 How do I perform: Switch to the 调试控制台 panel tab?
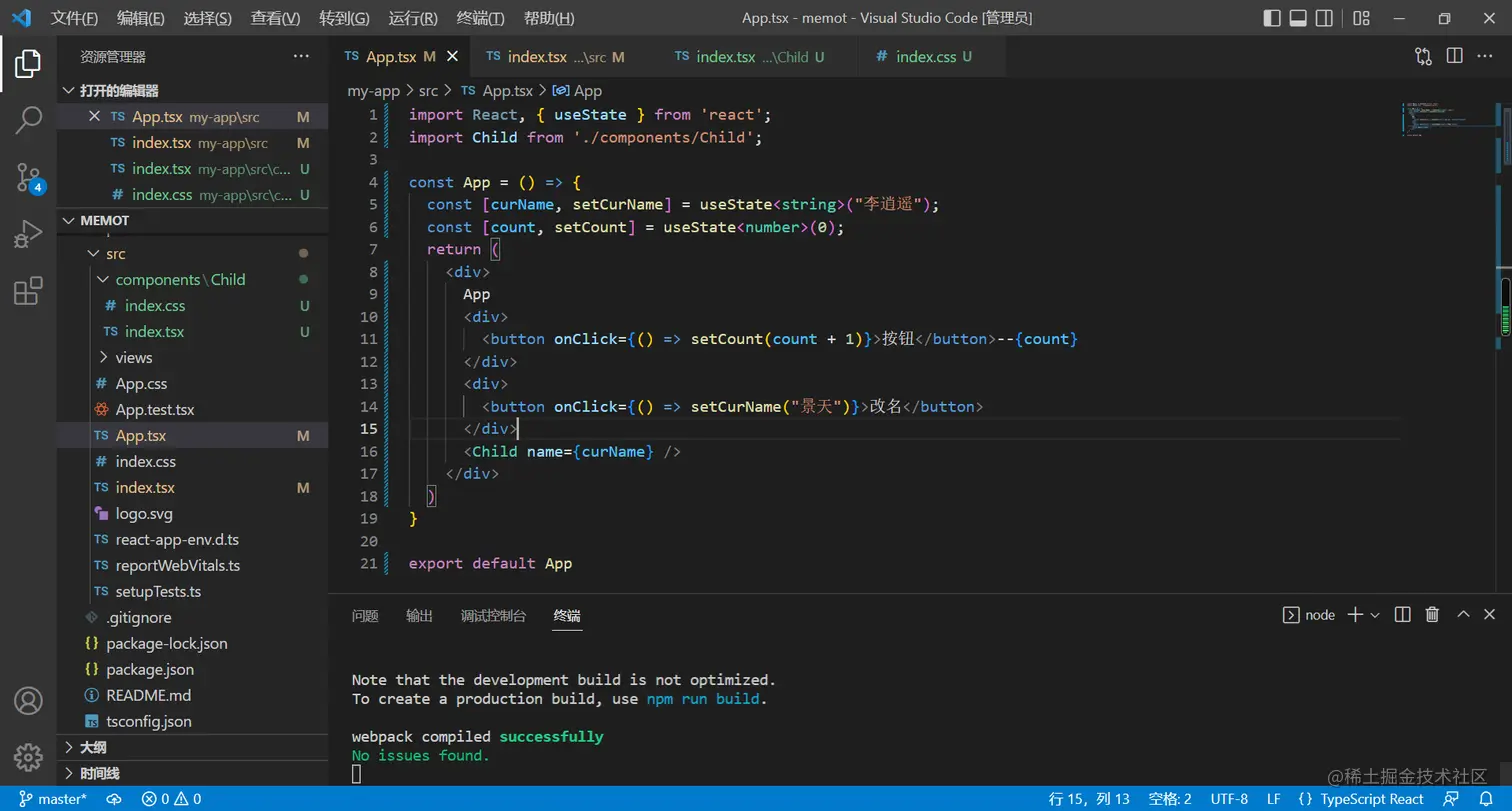493,615
